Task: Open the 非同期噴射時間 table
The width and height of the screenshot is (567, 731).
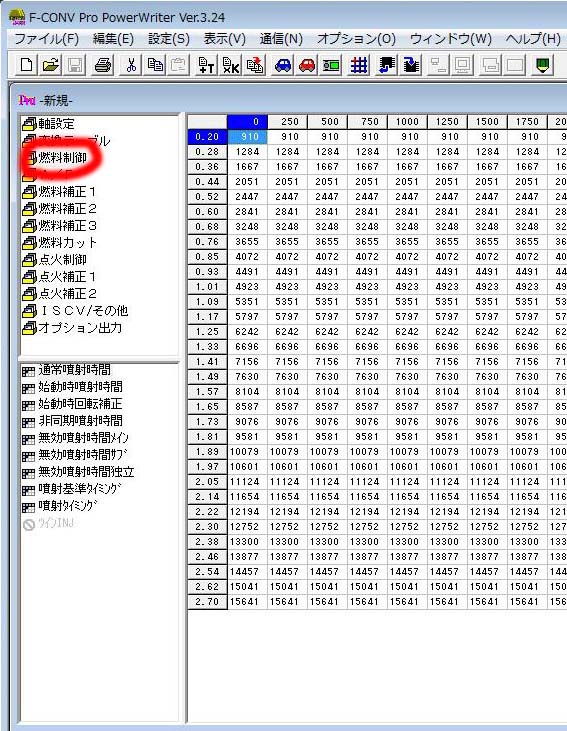Action: pos(72,421)
